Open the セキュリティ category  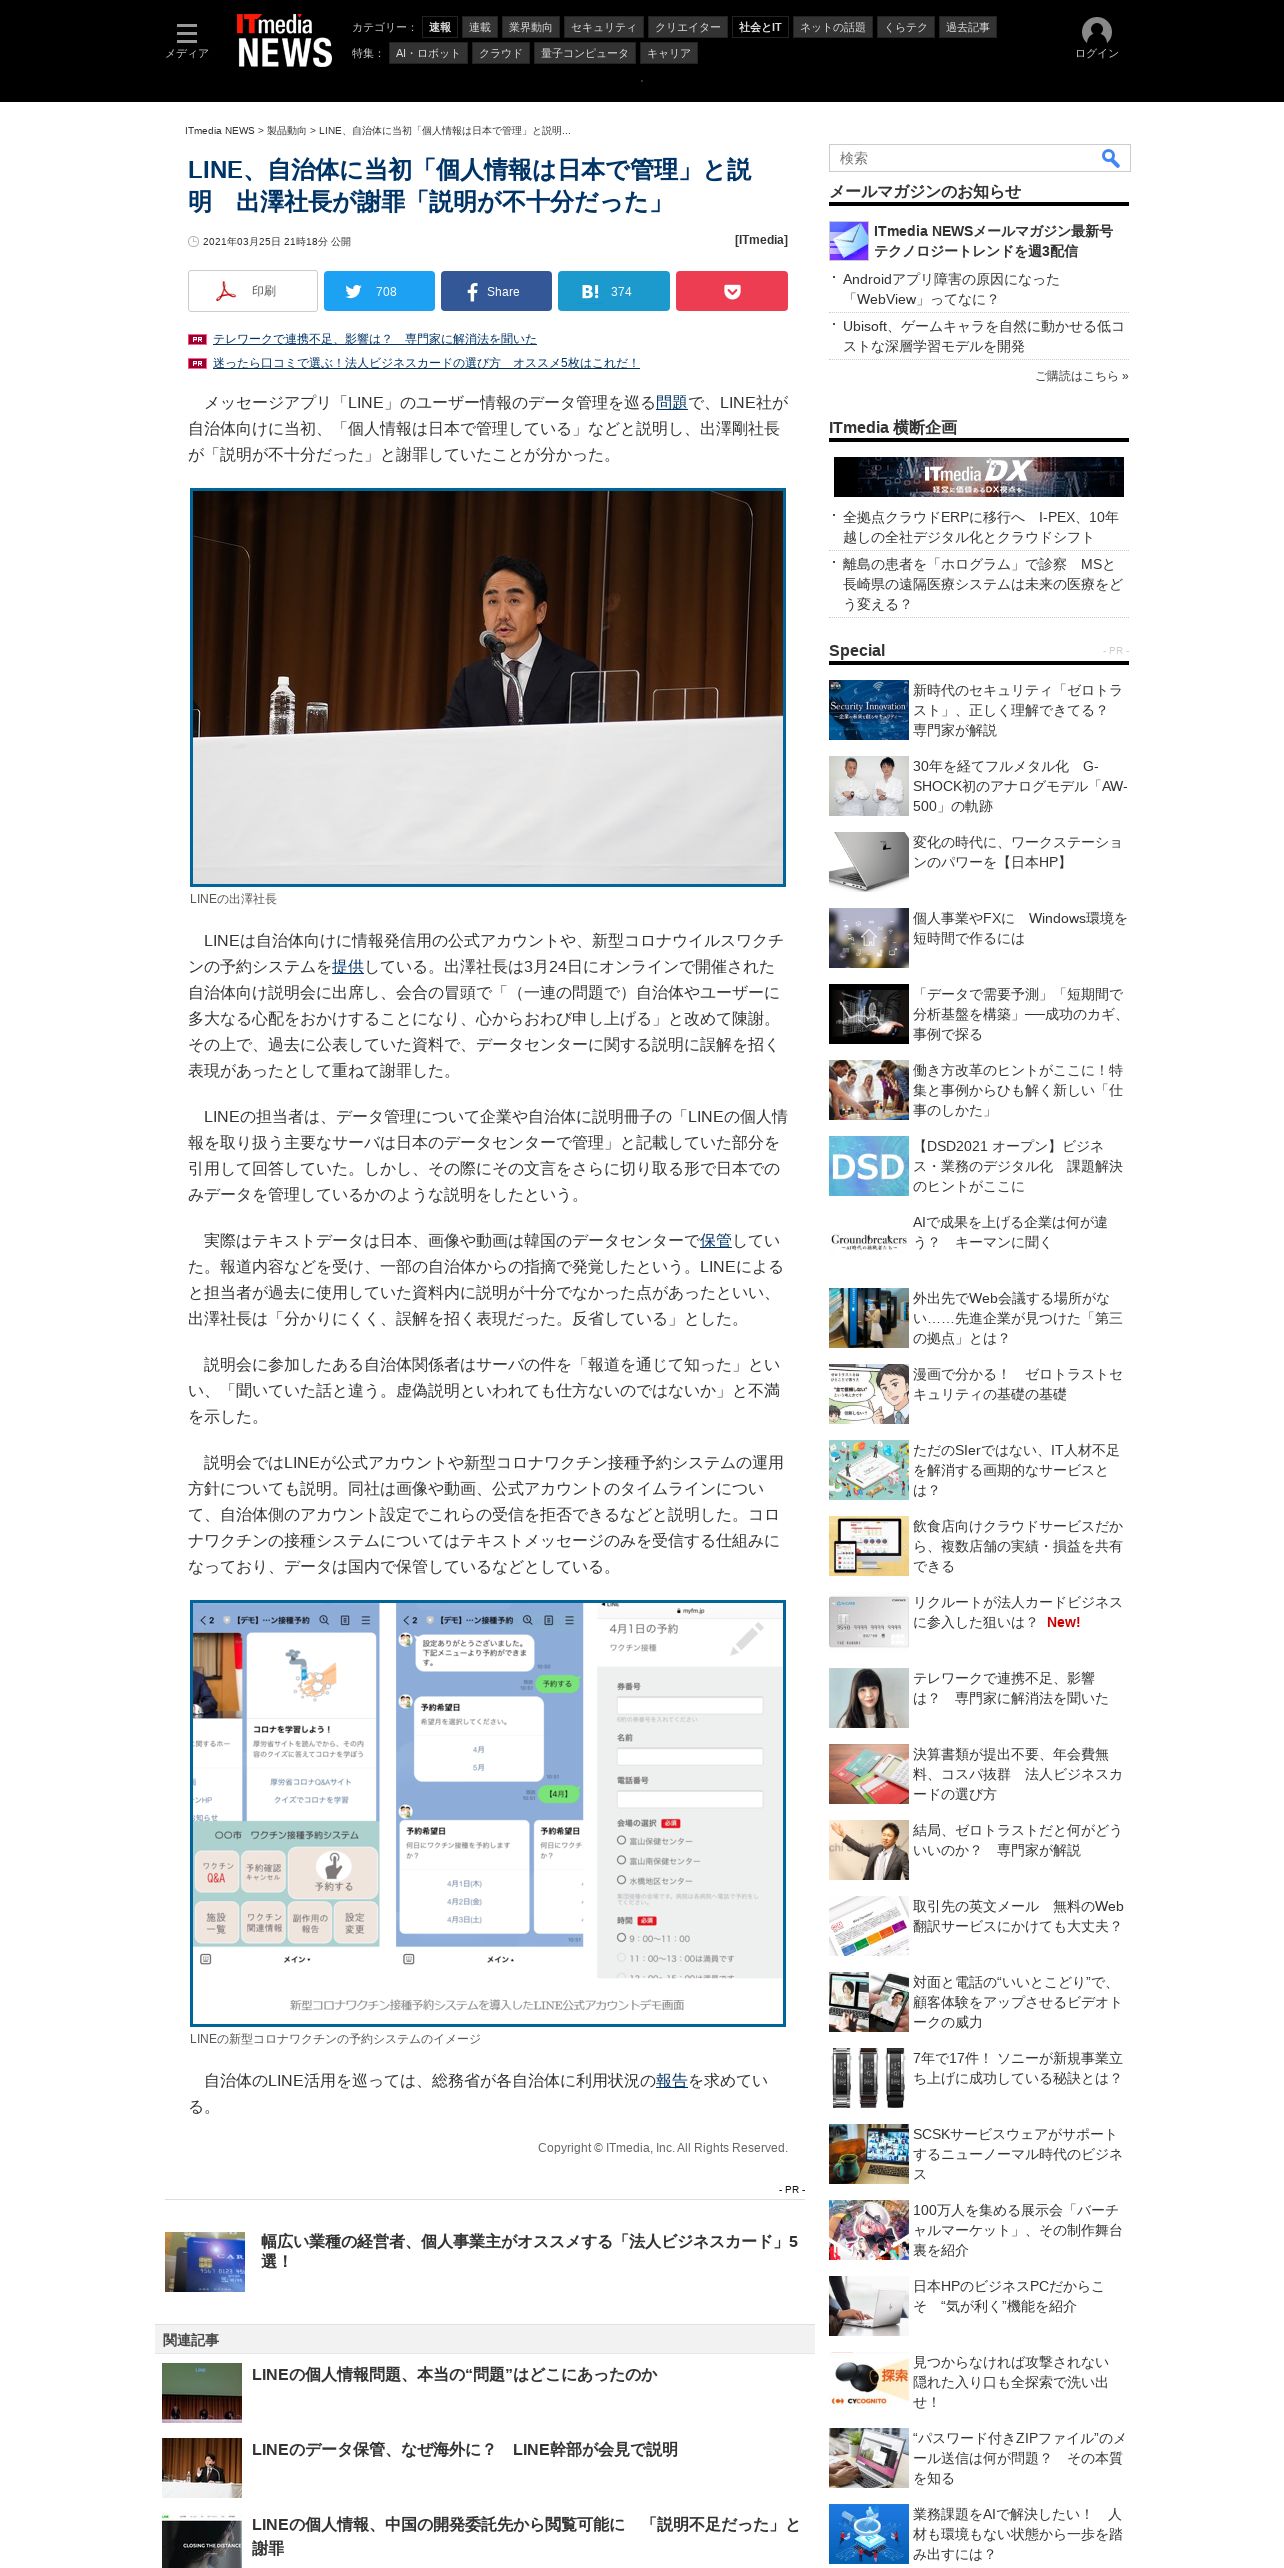tap(603, 27)
